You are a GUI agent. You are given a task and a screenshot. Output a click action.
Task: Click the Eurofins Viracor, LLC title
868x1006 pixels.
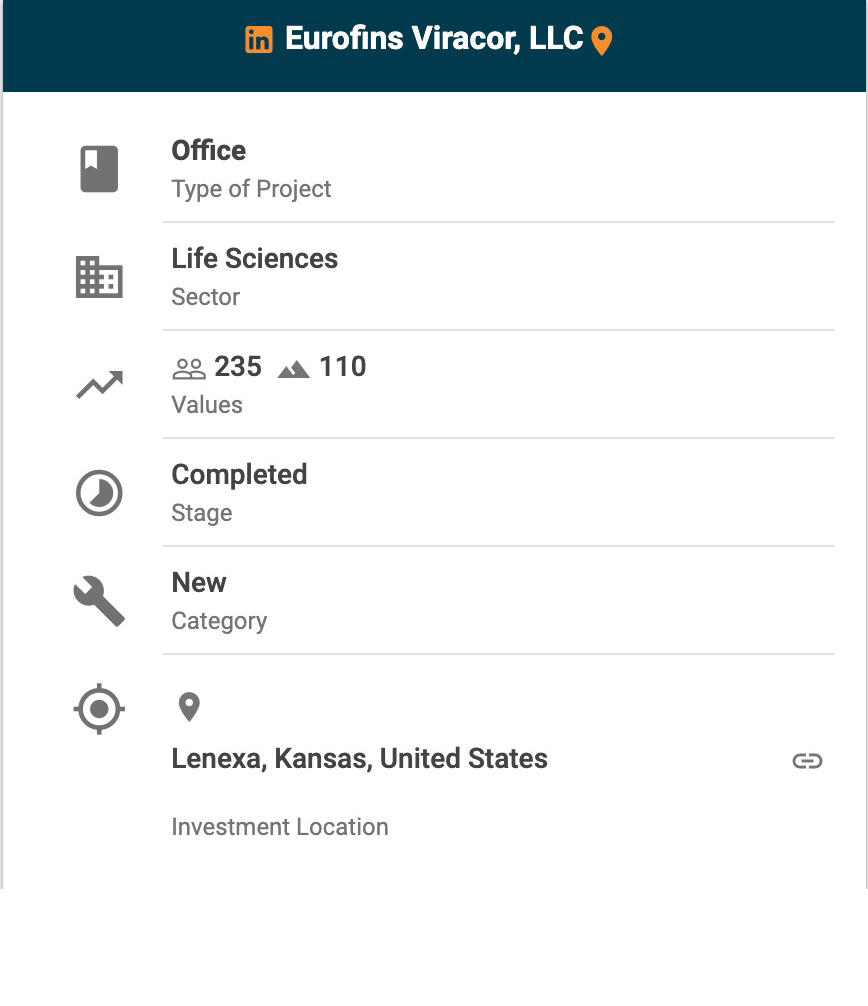[x=434, y=39]
